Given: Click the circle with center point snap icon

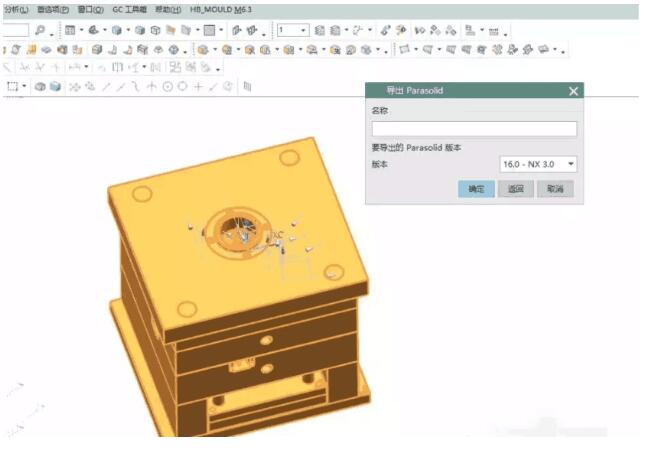Looking at the screenshot, I should 167,87.
